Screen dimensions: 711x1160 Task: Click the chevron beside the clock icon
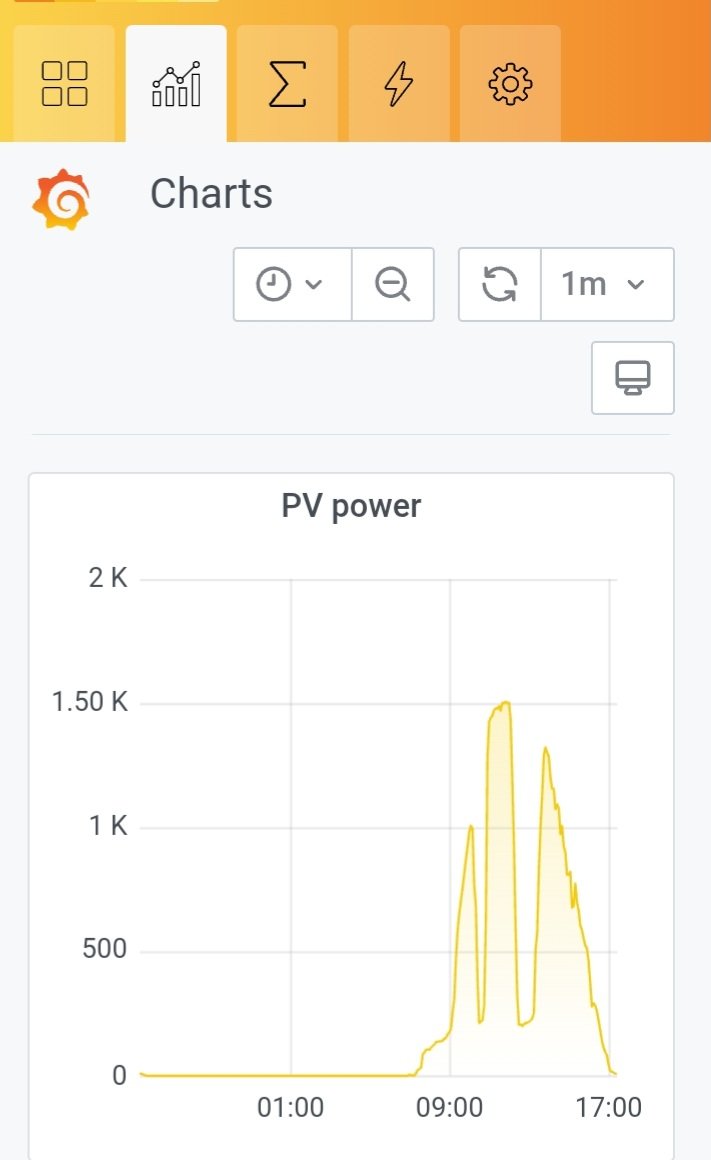pyautogui.click(x=313, y=285)
